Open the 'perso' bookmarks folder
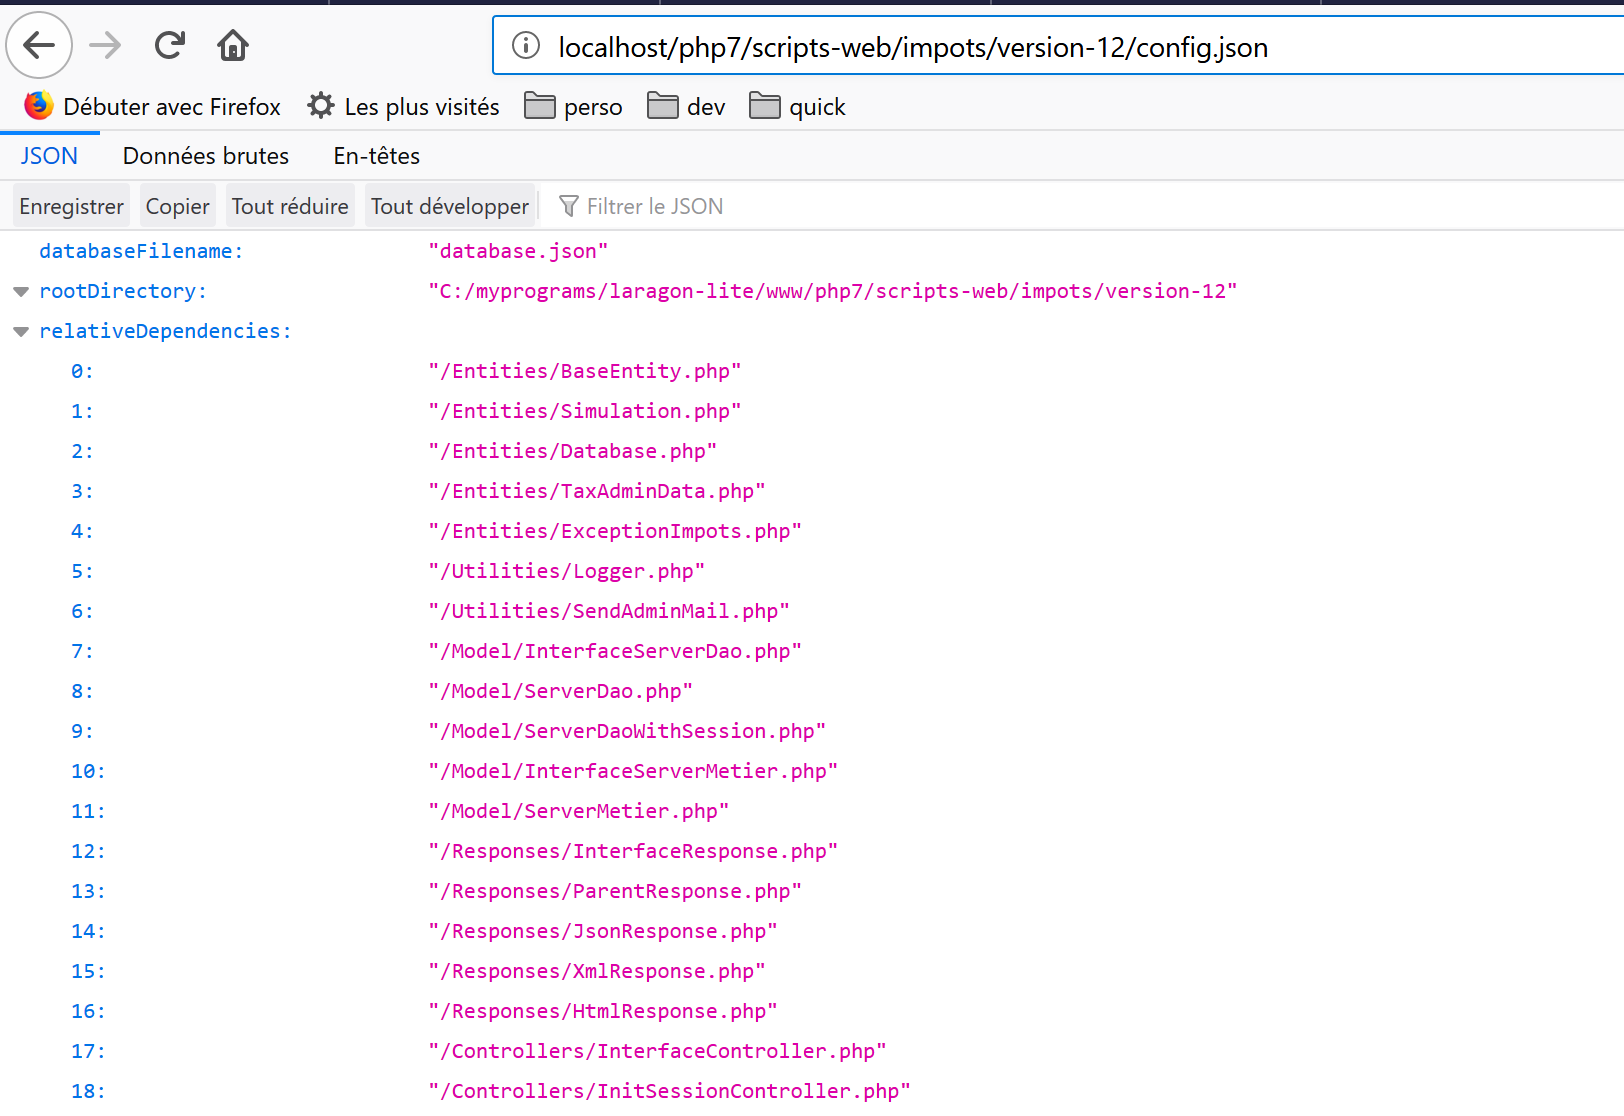1624x1116 pixels. 573,107
